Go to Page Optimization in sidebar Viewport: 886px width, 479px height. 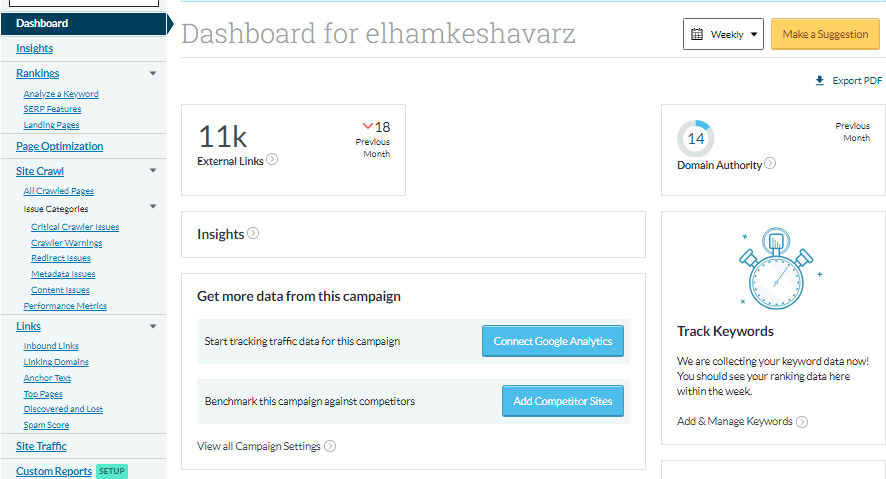59,146
